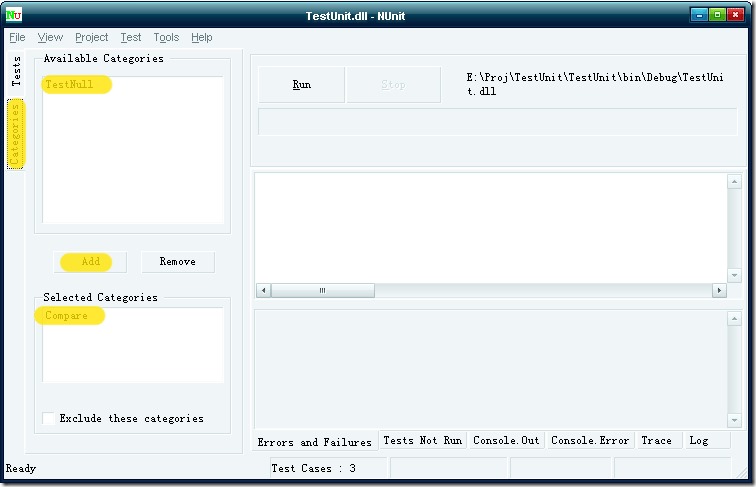Click horizontal scrollbar right arrow
Viewport: 756px width, 487px height.
click(x=719, y=290)
